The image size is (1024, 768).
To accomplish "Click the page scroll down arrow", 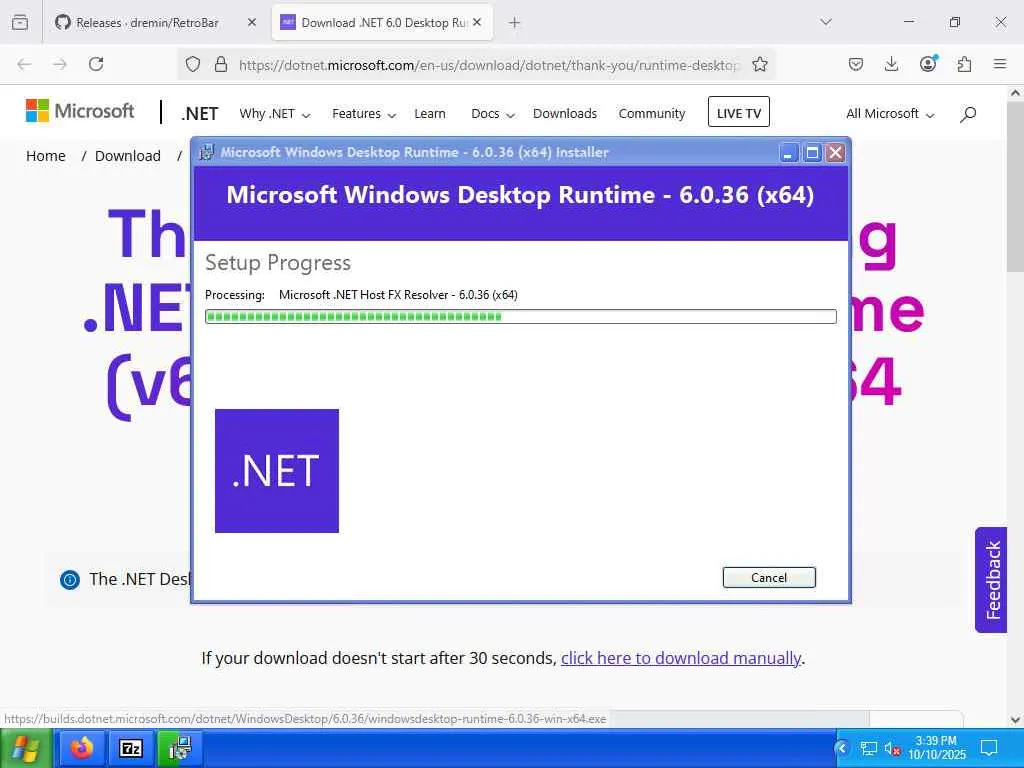I will pos(1016,720).
